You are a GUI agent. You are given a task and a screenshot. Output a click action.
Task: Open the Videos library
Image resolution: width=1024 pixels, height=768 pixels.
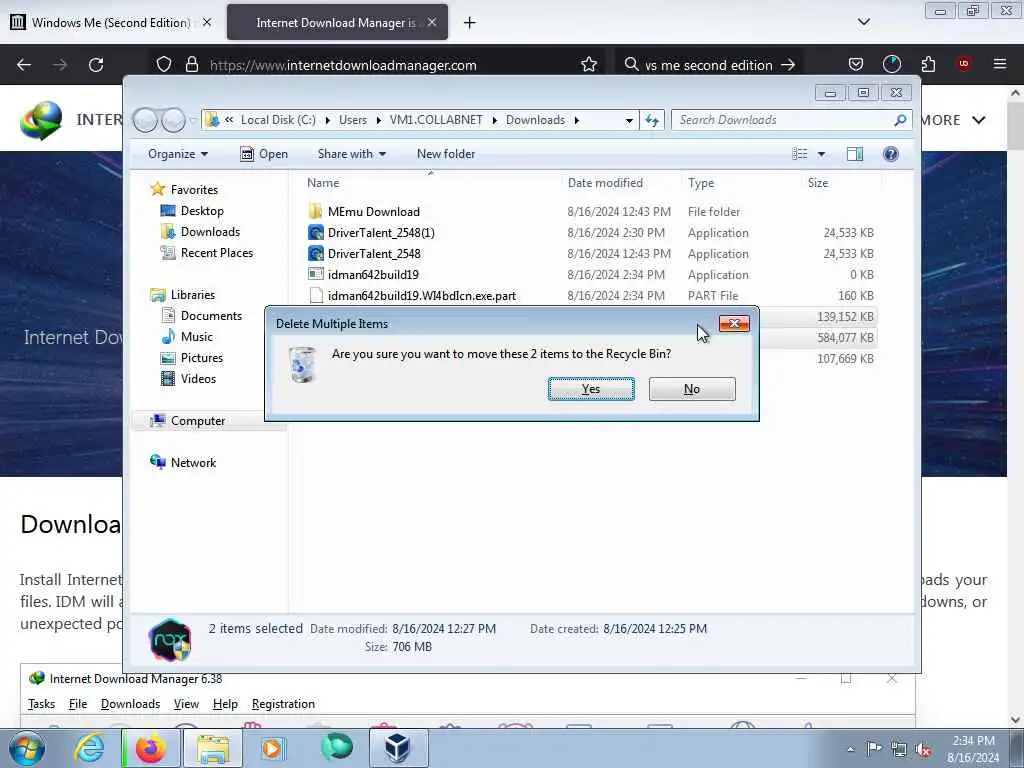[x=198, y=379]
